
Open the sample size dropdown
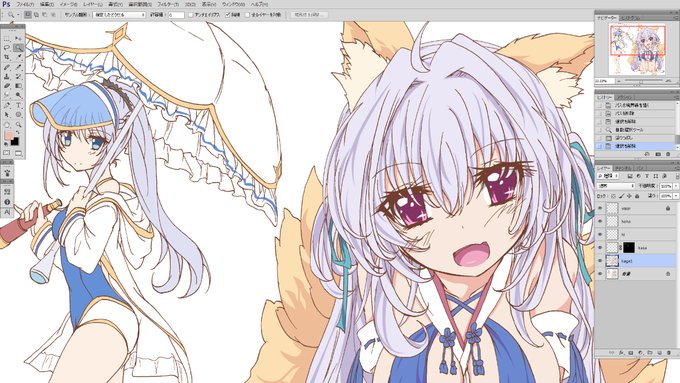click(119, 15)
